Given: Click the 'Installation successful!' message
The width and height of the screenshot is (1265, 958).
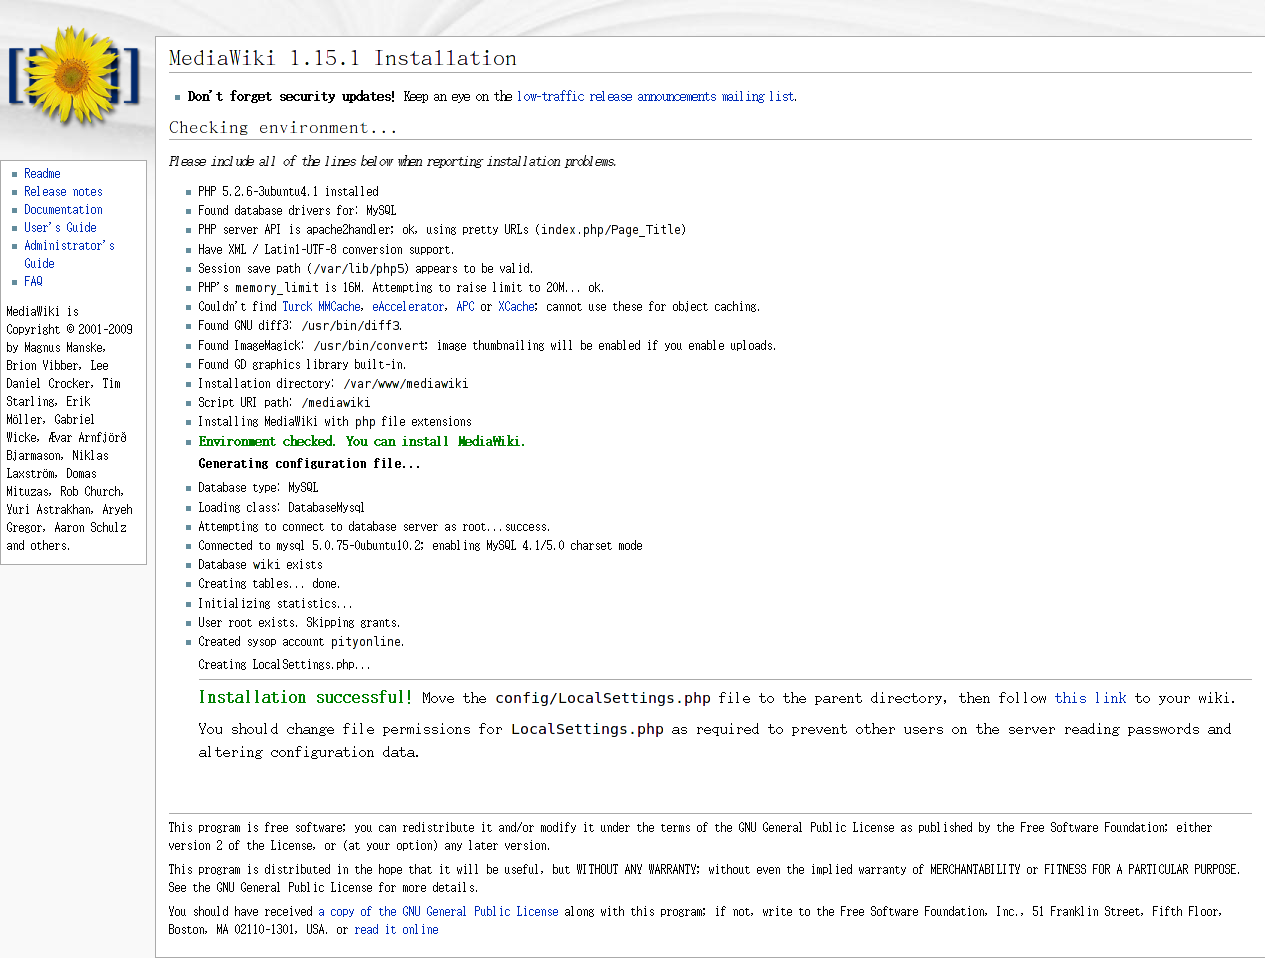Looking at the screenshot, I should tap(305, 698).
